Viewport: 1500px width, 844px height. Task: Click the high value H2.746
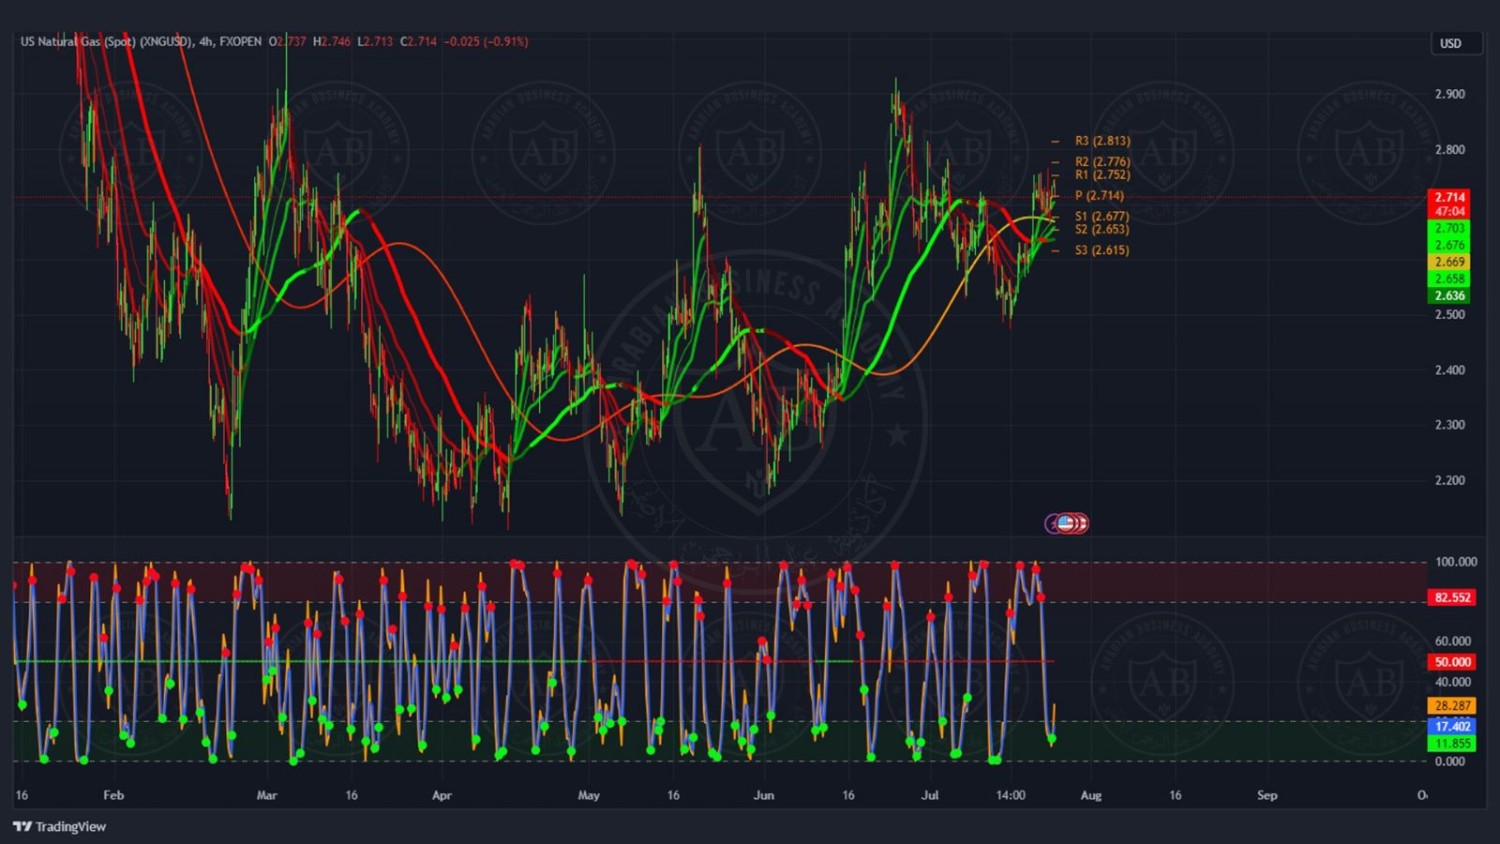(332, 42)
